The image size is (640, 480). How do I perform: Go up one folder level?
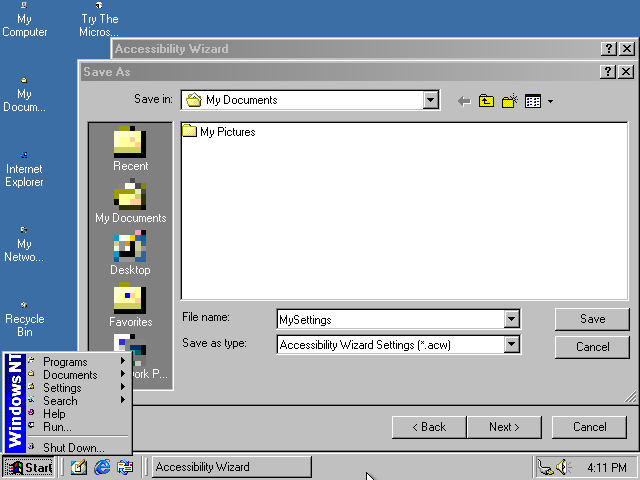486,101
